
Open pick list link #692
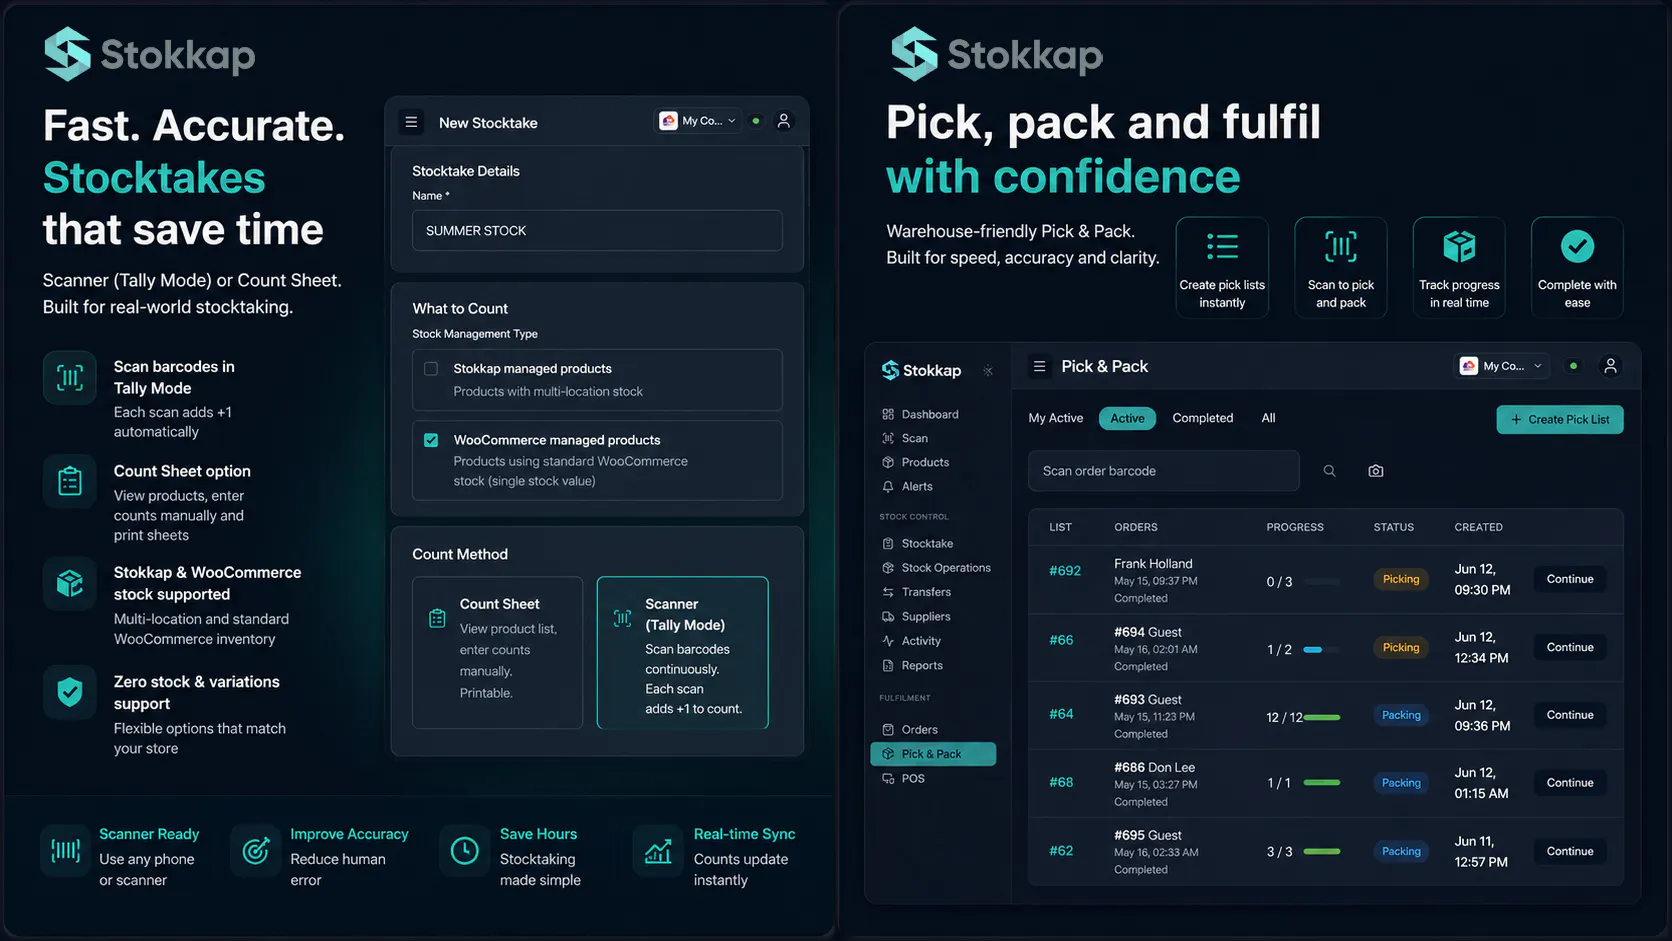pos(1065,571)
